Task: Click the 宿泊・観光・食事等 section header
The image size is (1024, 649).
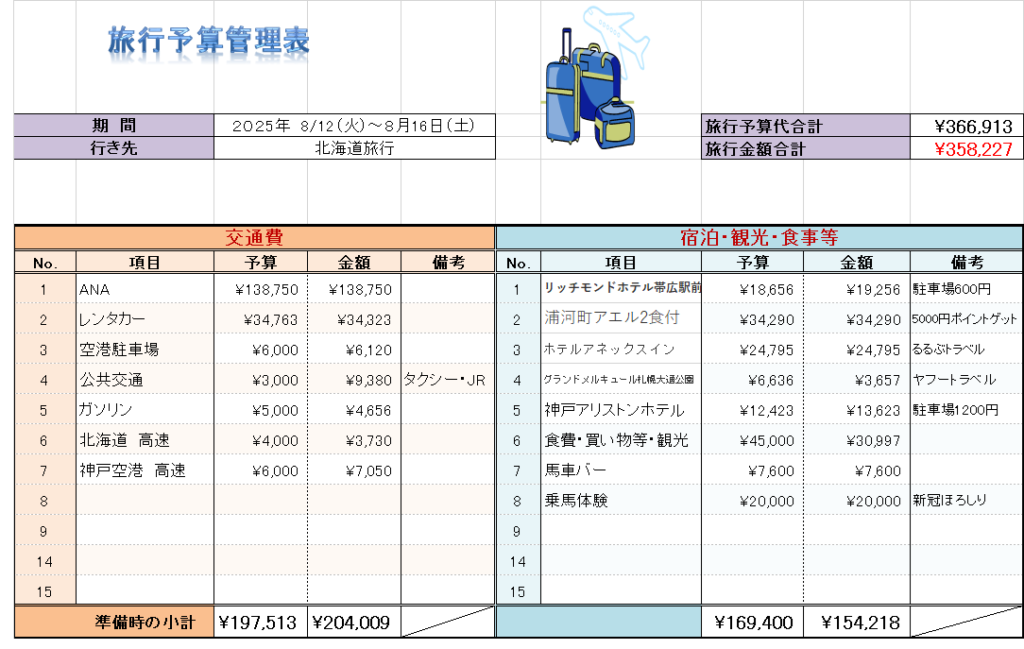Action: 759,238
